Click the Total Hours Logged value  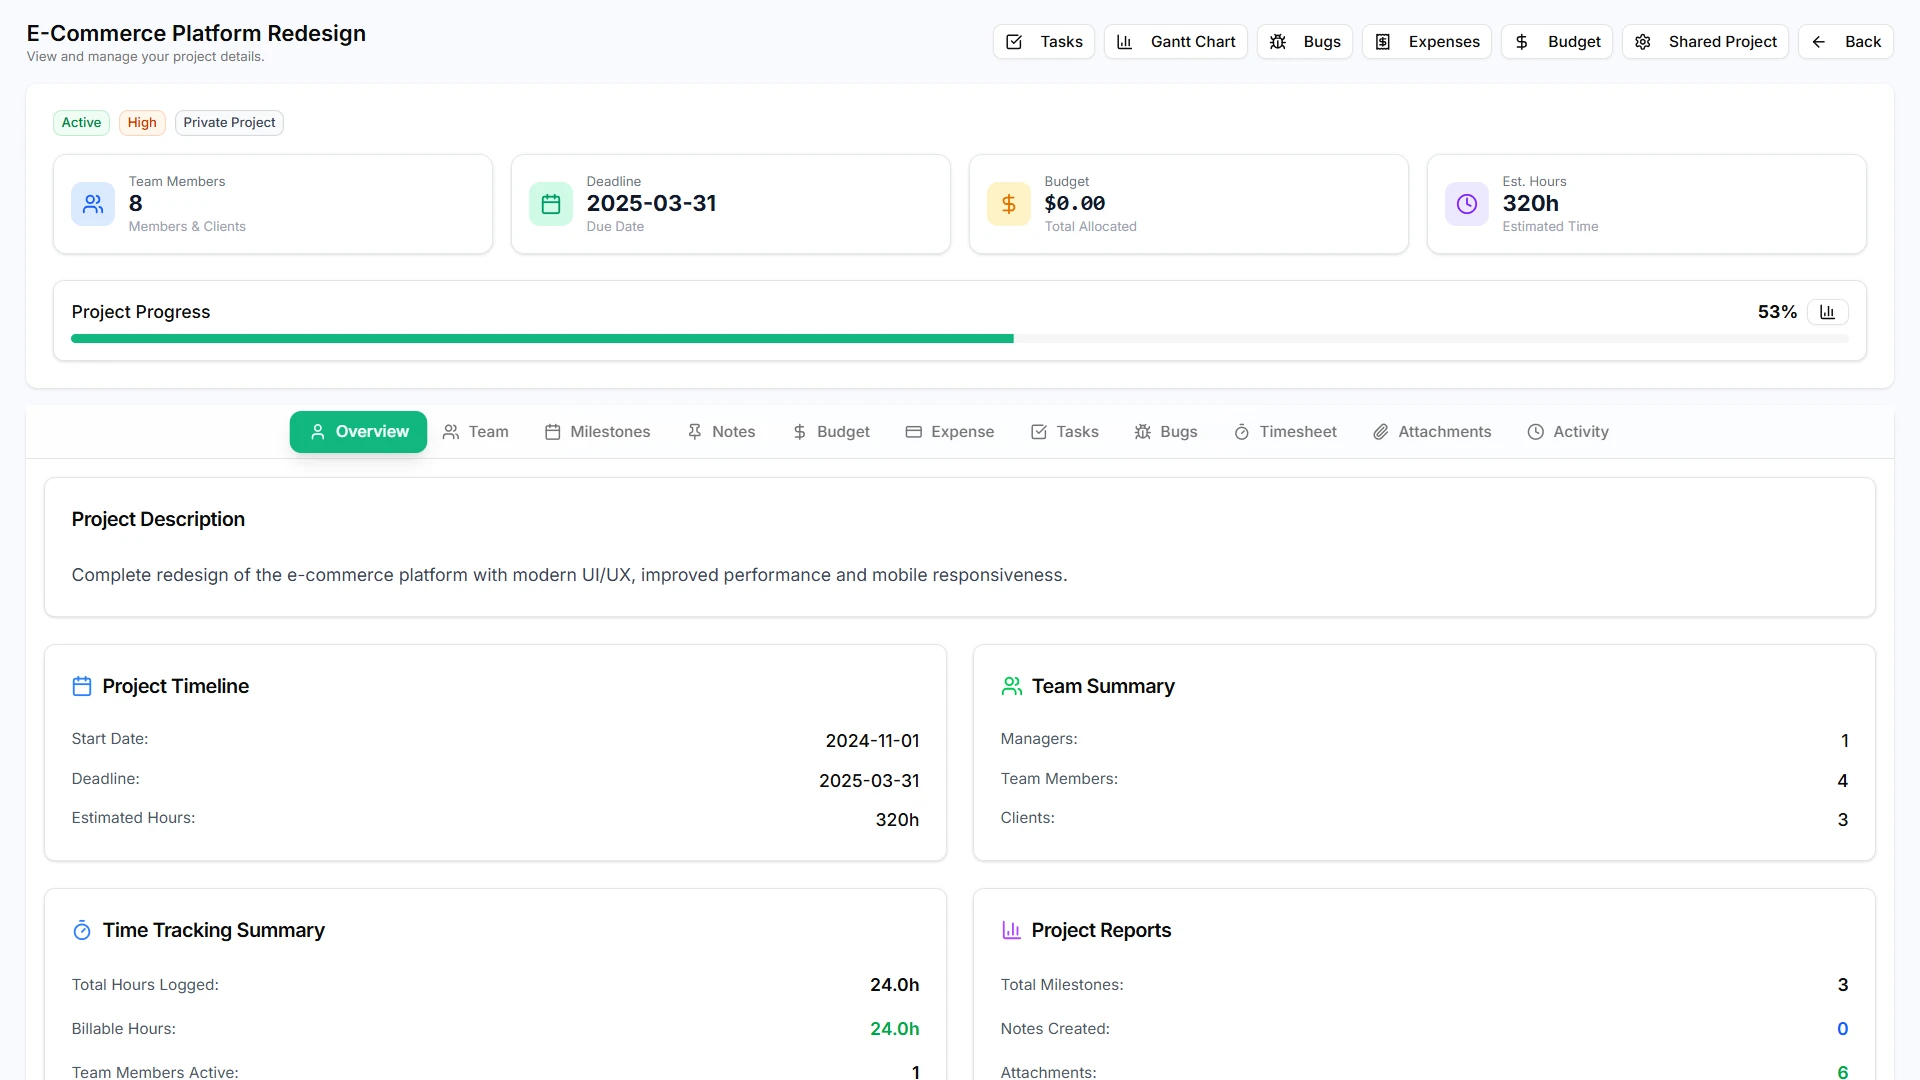point(894,985)
